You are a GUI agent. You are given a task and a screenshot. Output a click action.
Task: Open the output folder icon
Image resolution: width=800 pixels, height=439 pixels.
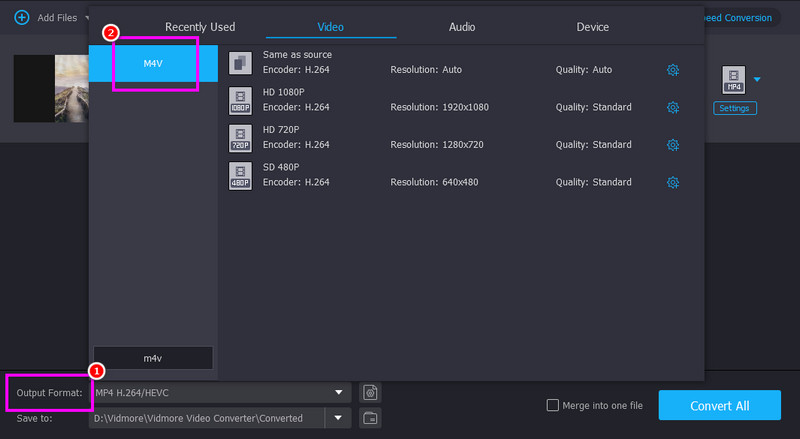tap(370, 418)
